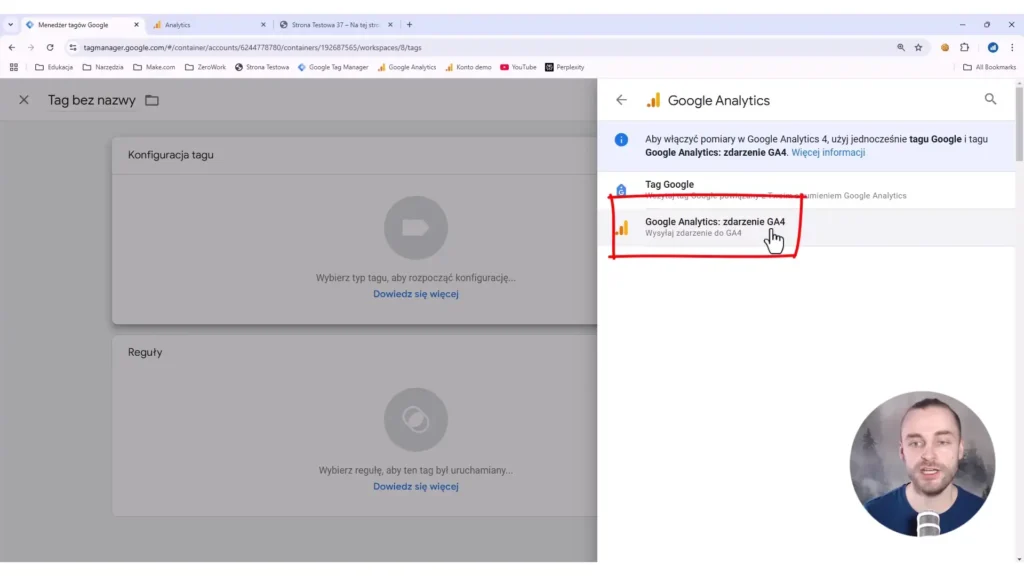This screenshot has width=1024, height=576.
Task: Close the Strona Testowa 37 tab
Action: click(x=390, y=25)
